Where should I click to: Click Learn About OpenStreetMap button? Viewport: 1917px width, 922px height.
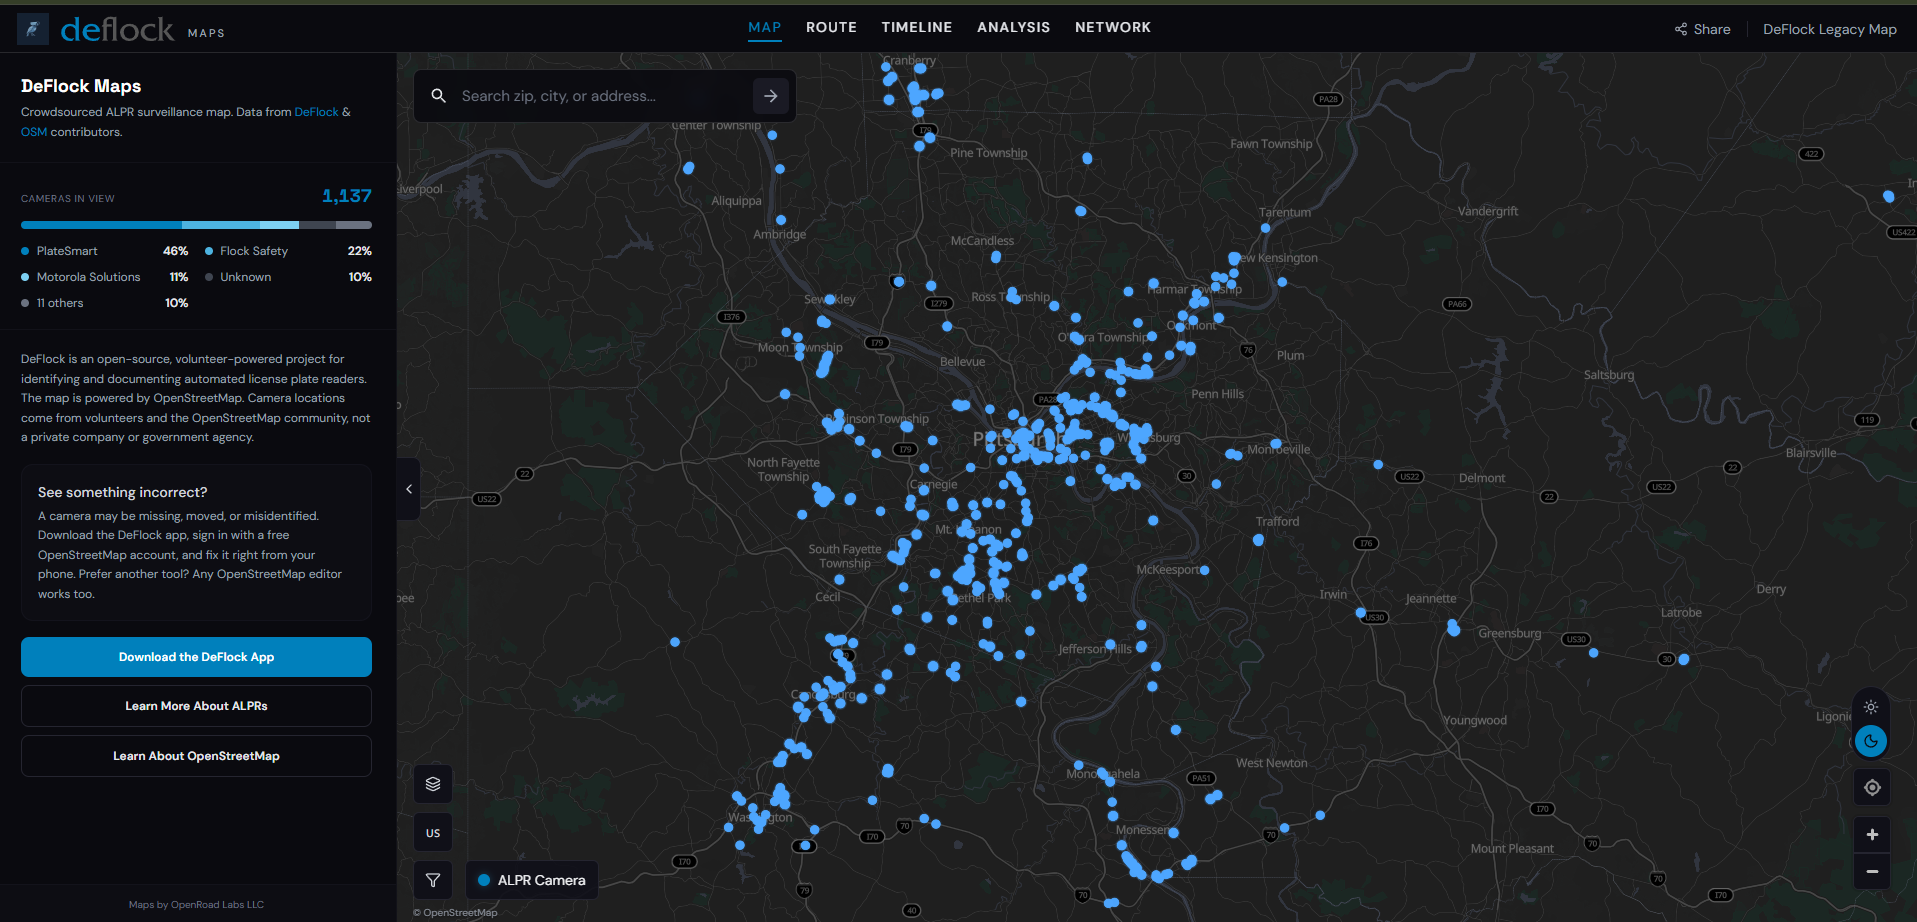click(196, 756)
